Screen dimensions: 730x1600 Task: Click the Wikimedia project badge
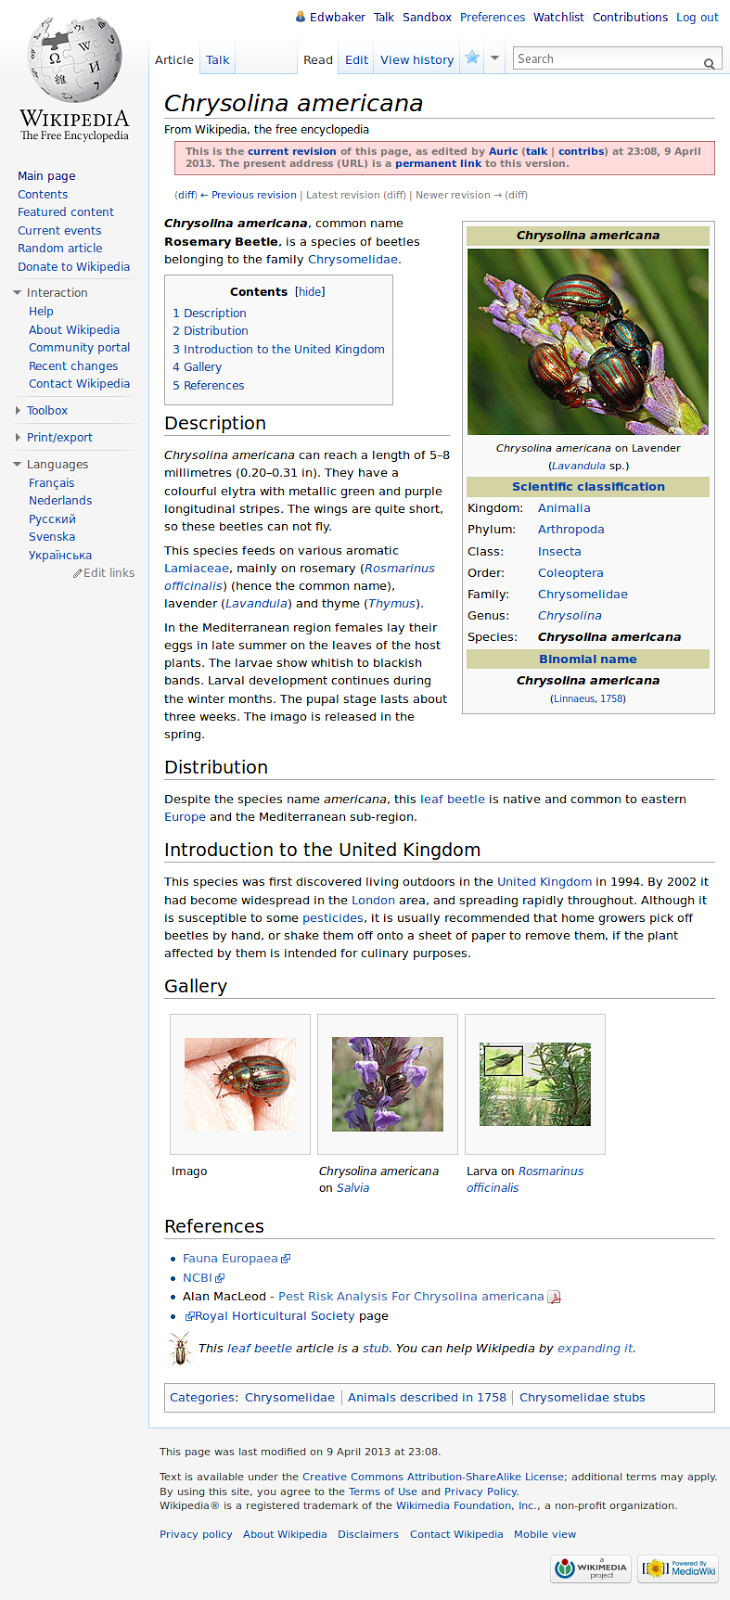click(x=592, y=1568)
